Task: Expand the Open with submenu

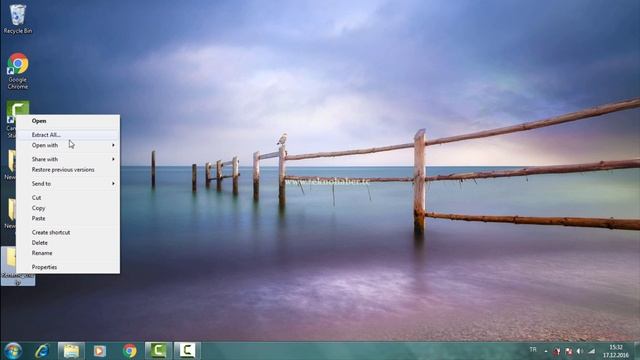Action: click(68, 145)
